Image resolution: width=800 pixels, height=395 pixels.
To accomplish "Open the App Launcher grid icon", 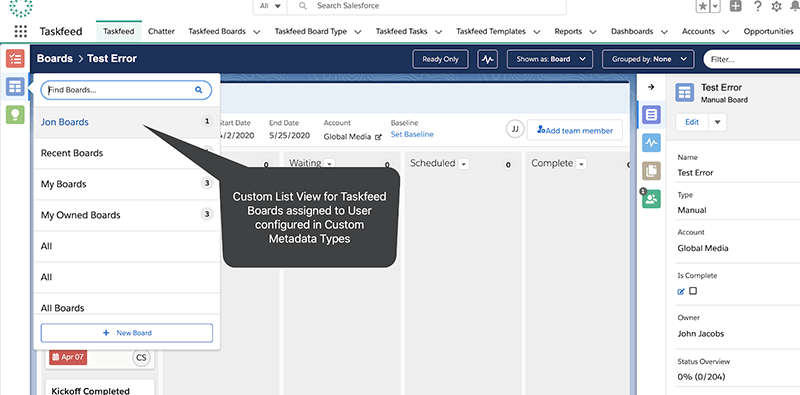I will click(20, 31).
